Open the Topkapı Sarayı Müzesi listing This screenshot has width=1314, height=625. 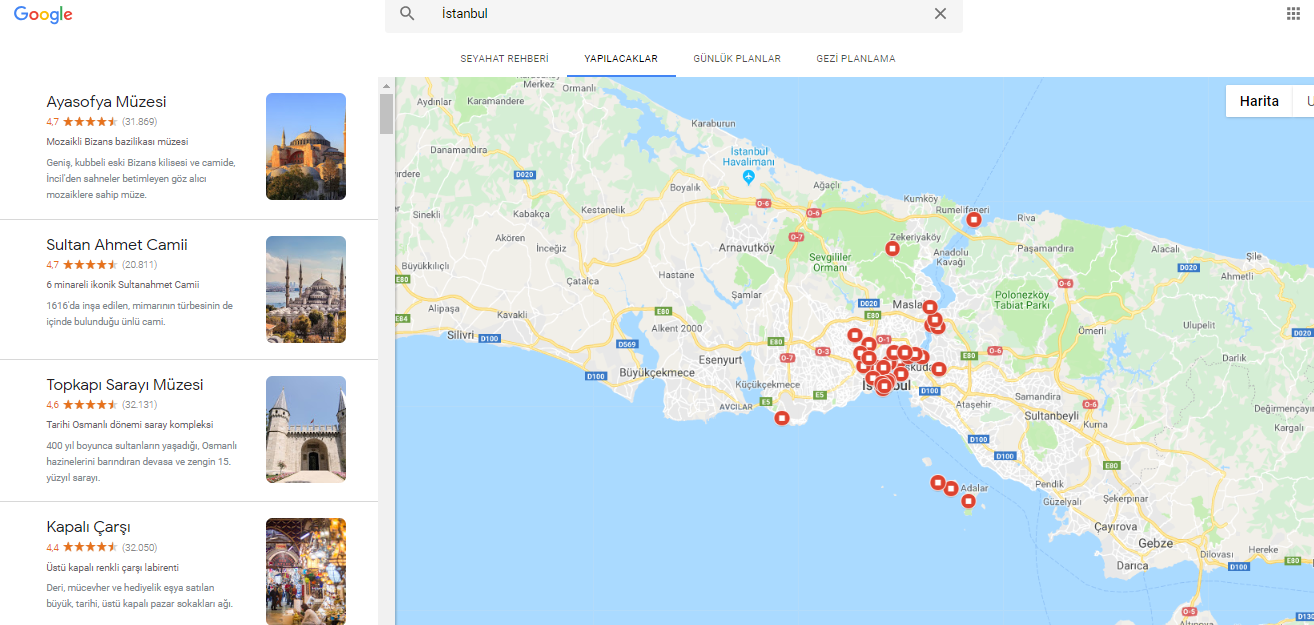click(x=124, y=385)
